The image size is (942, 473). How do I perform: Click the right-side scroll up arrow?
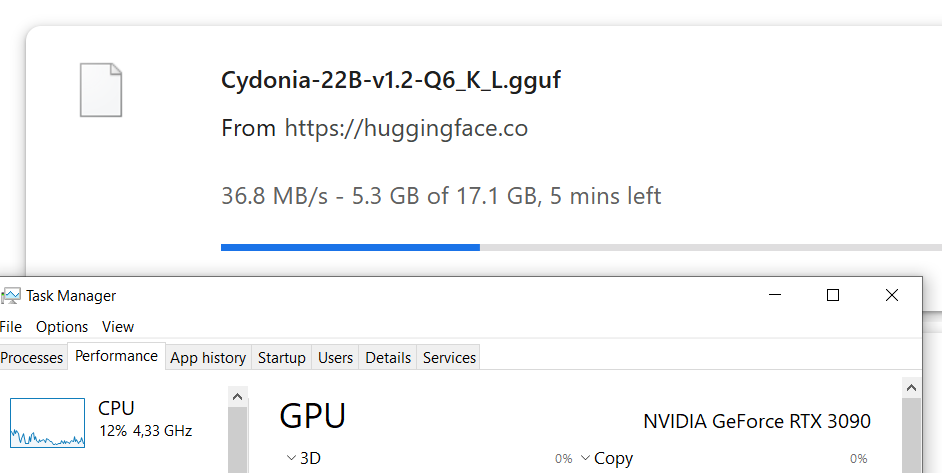[x=911, y=388]
